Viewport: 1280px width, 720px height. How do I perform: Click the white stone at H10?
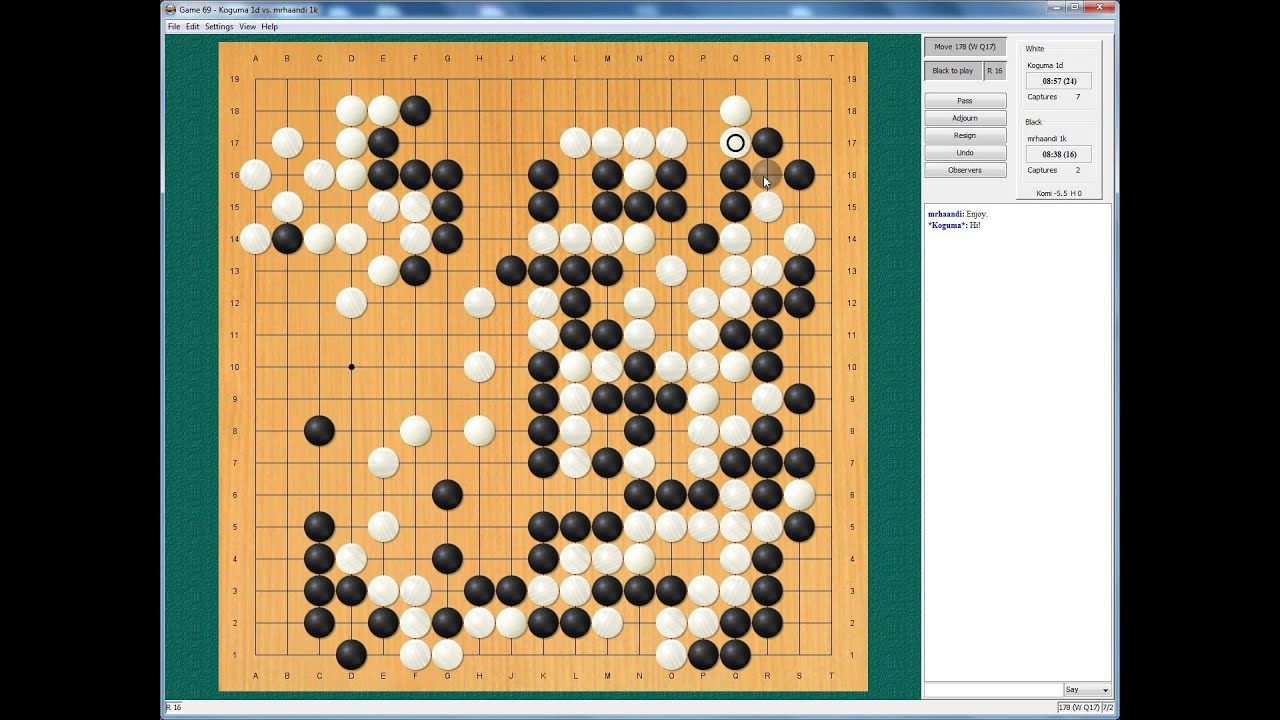(x=479, y=367)
